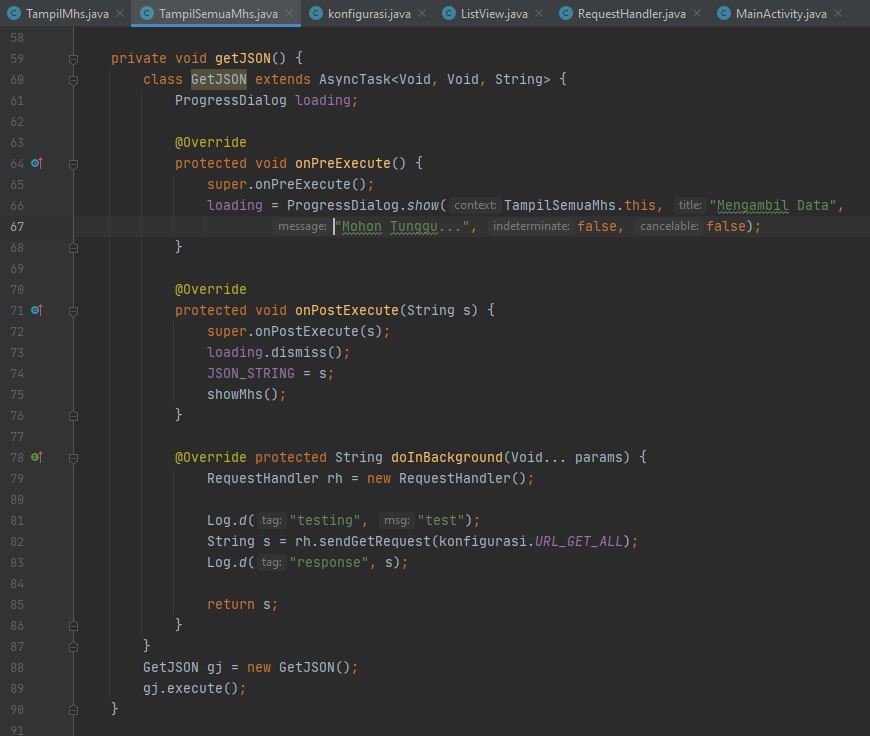Click loading.dismiss() call on line 73
This screenshot has width=870, height=736.
click(x=274, y=352)
